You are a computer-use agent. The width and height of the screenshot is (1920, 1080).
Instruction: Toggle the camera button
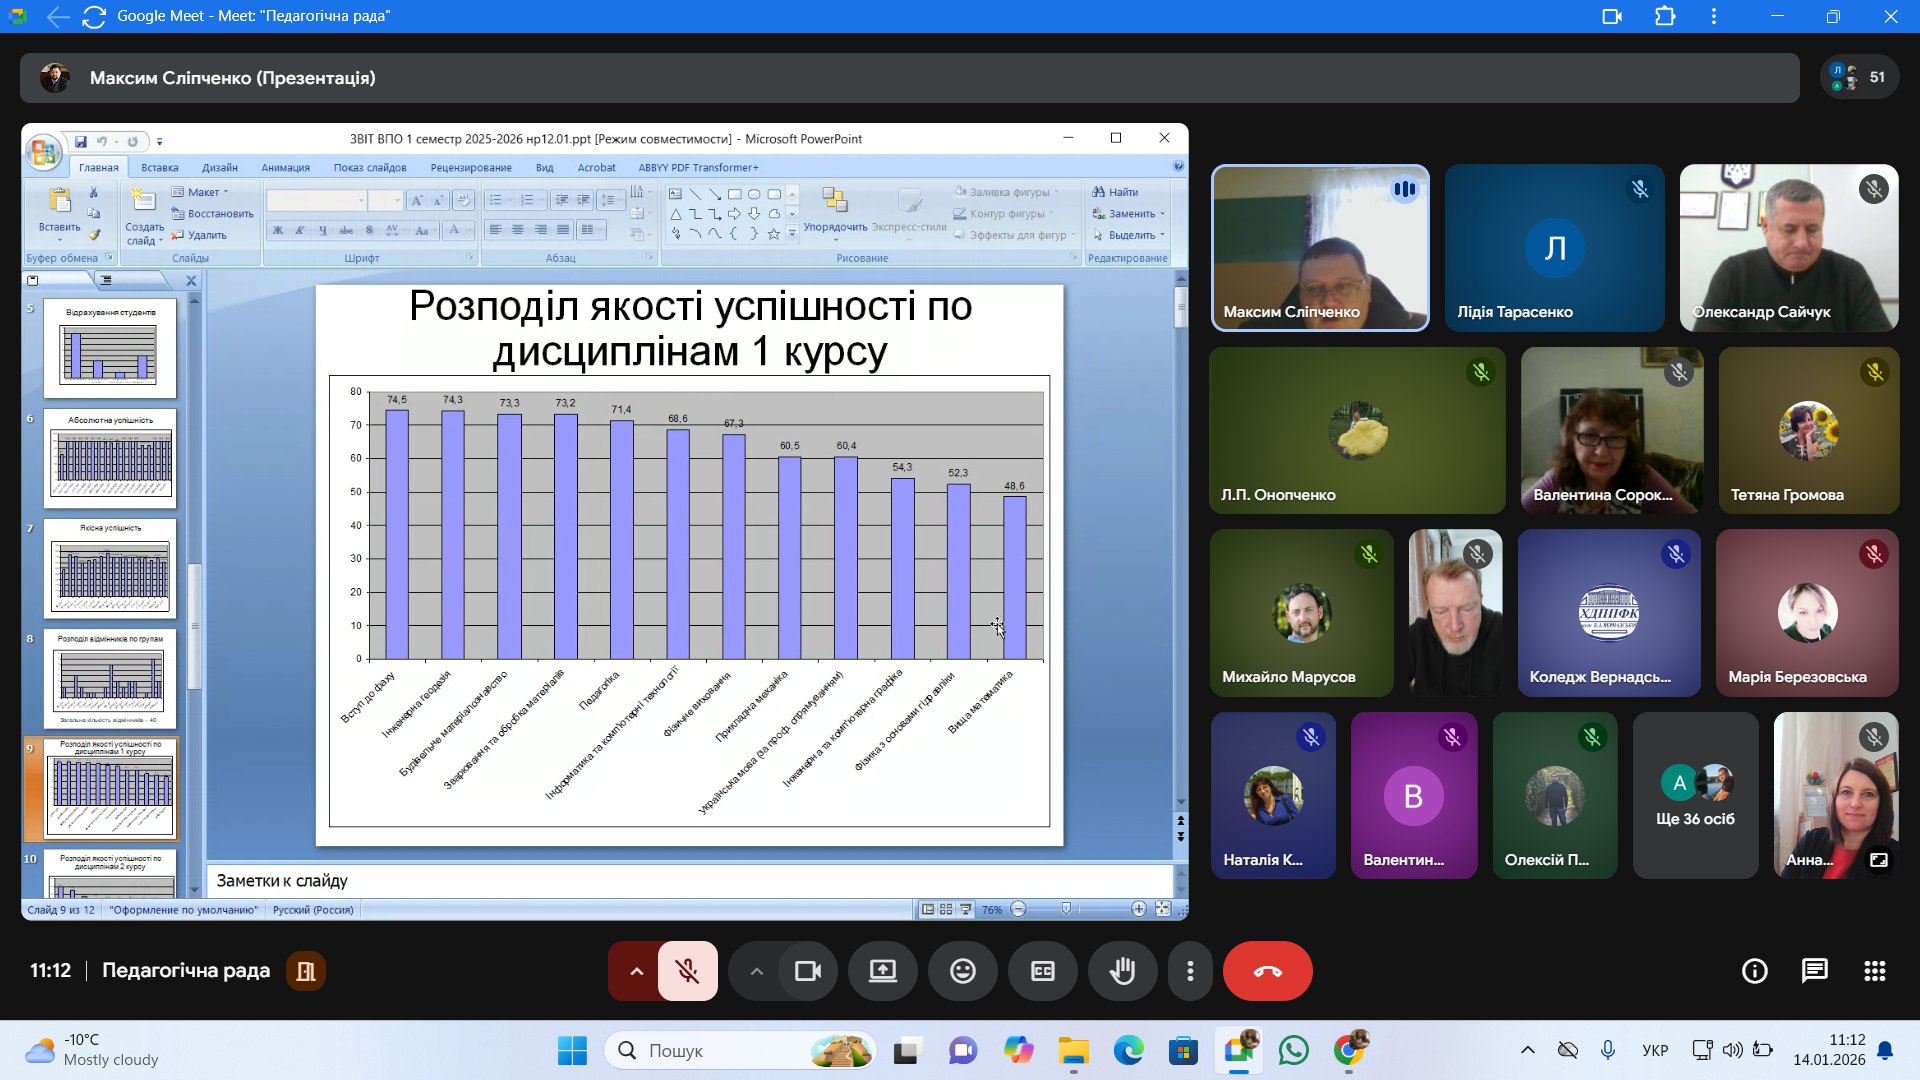807,971
